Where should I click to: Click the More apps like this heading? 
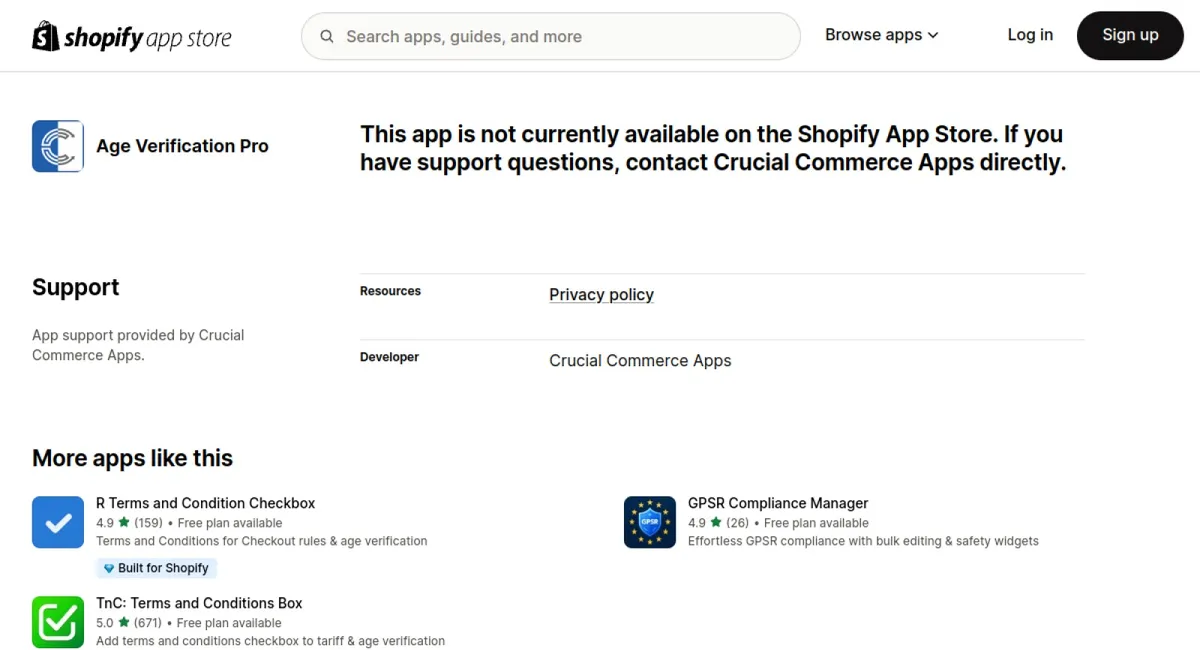coord(132,458)
